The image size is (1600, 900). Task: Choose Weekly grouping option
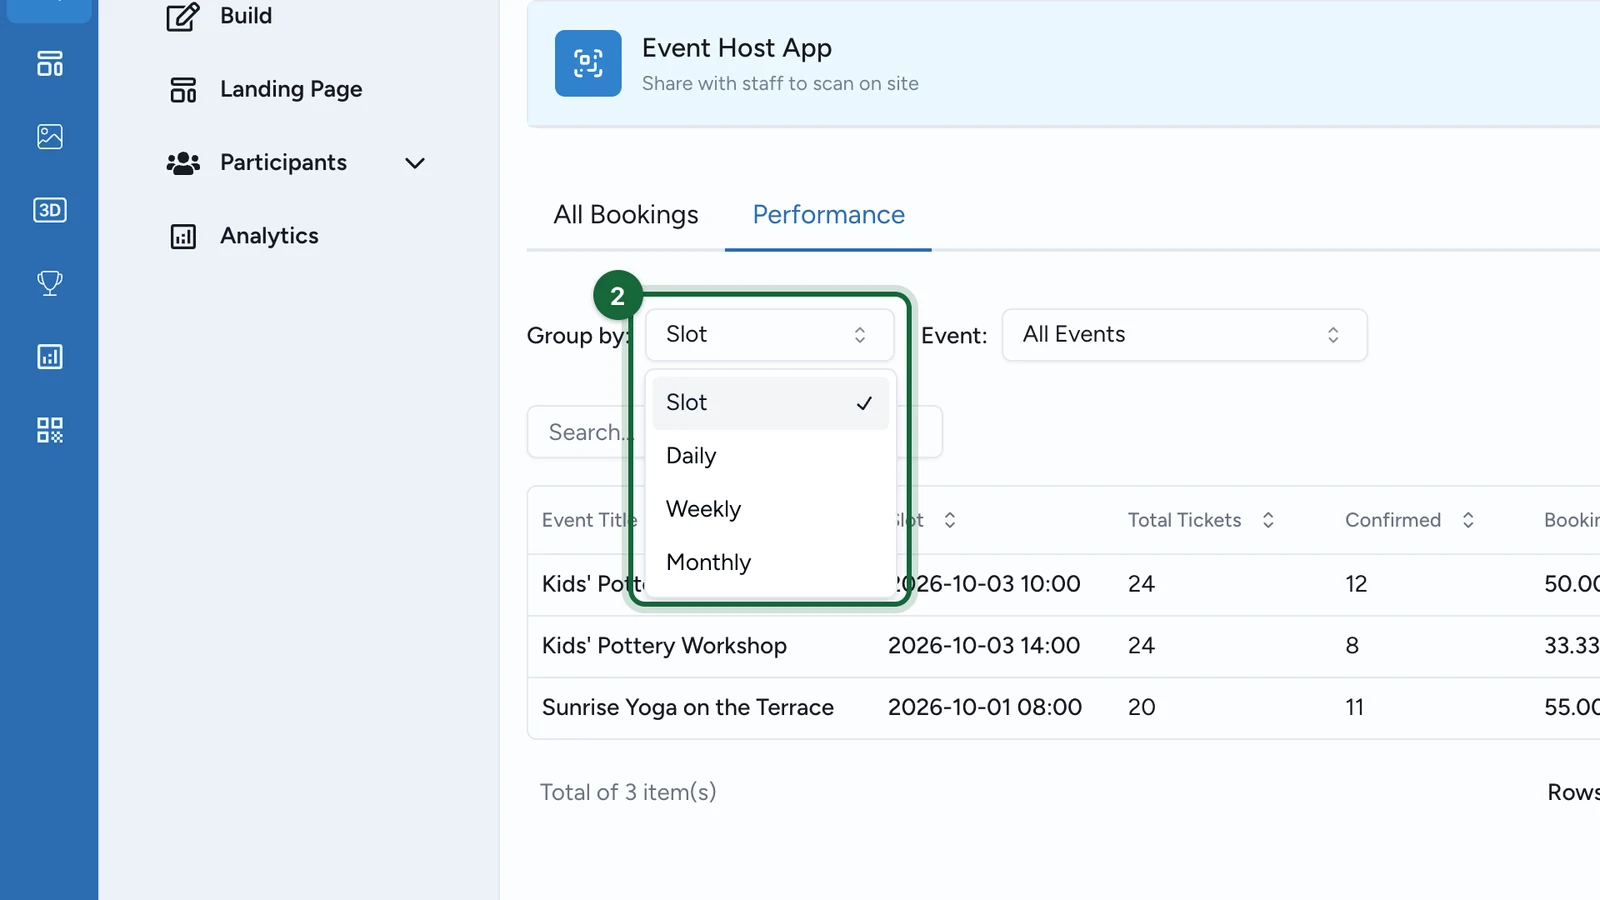coord(770,509)
